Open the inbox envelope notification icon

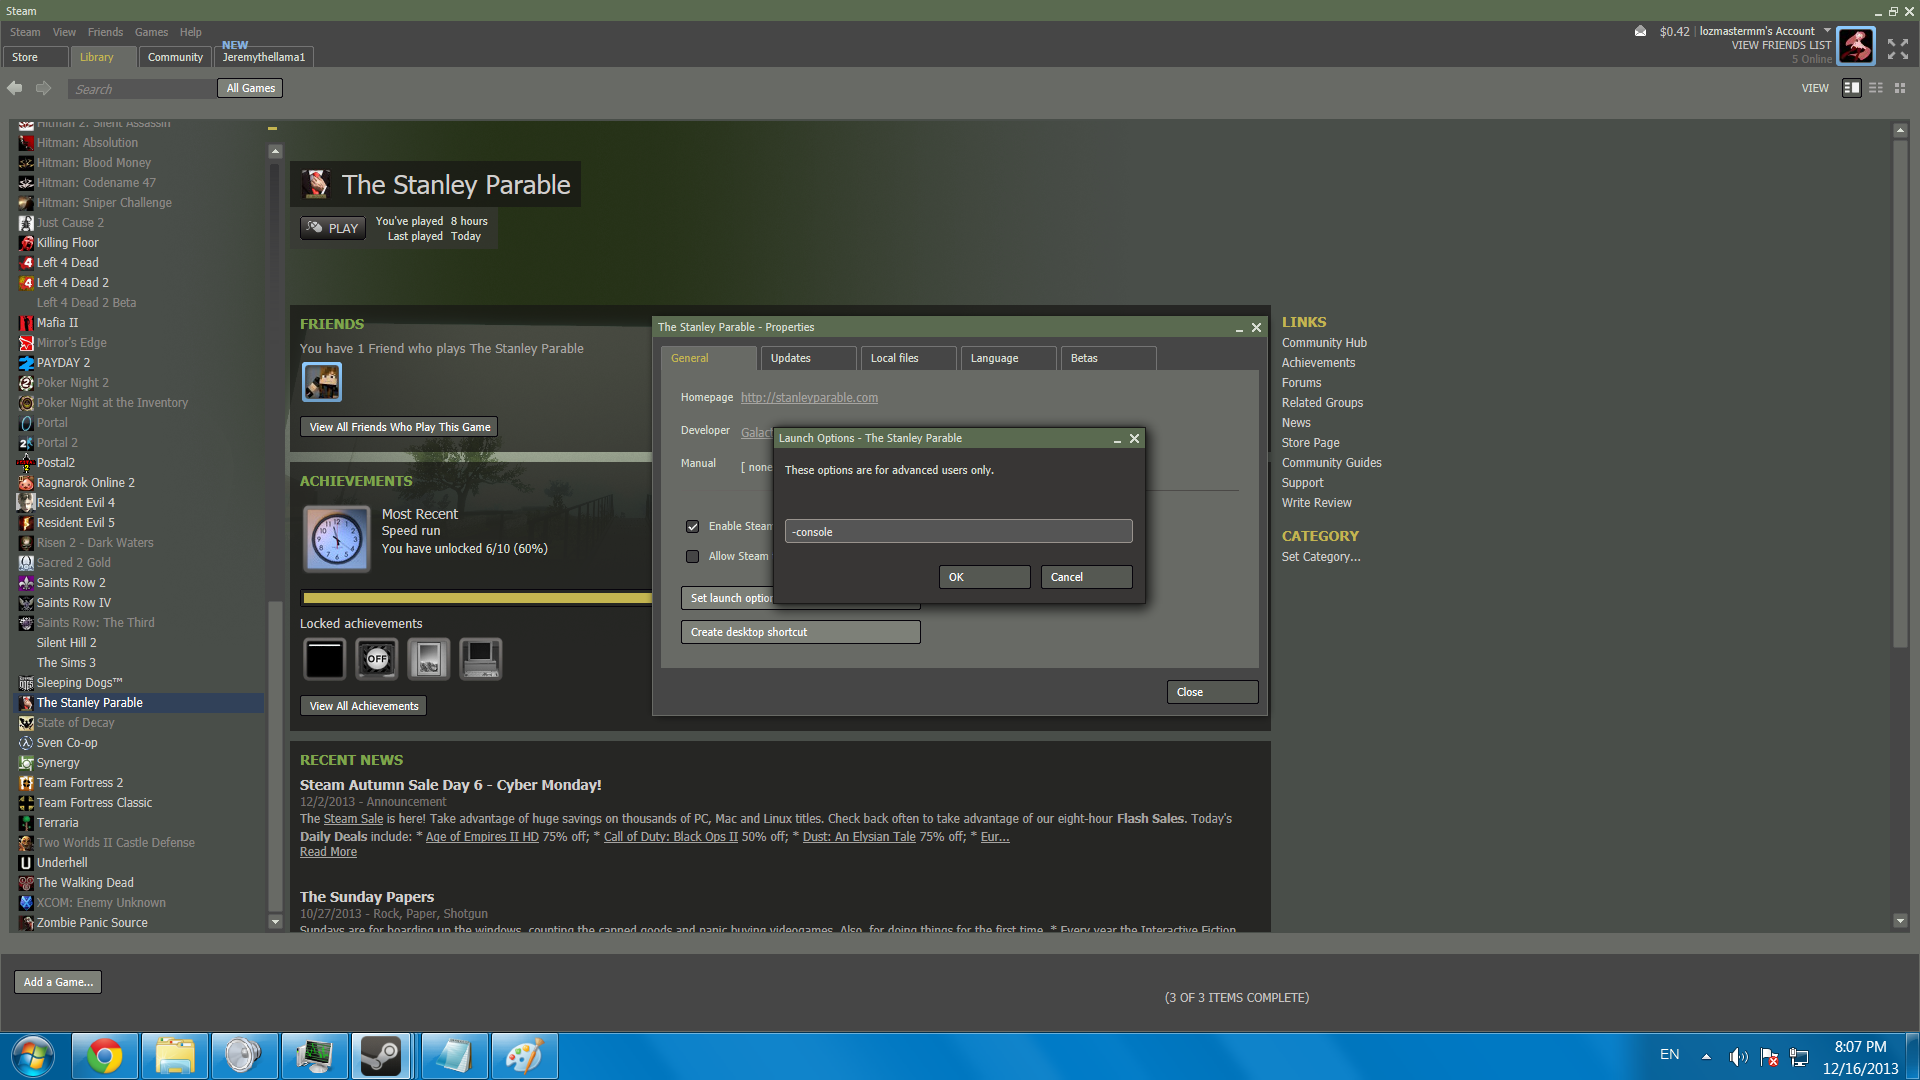1640,31
